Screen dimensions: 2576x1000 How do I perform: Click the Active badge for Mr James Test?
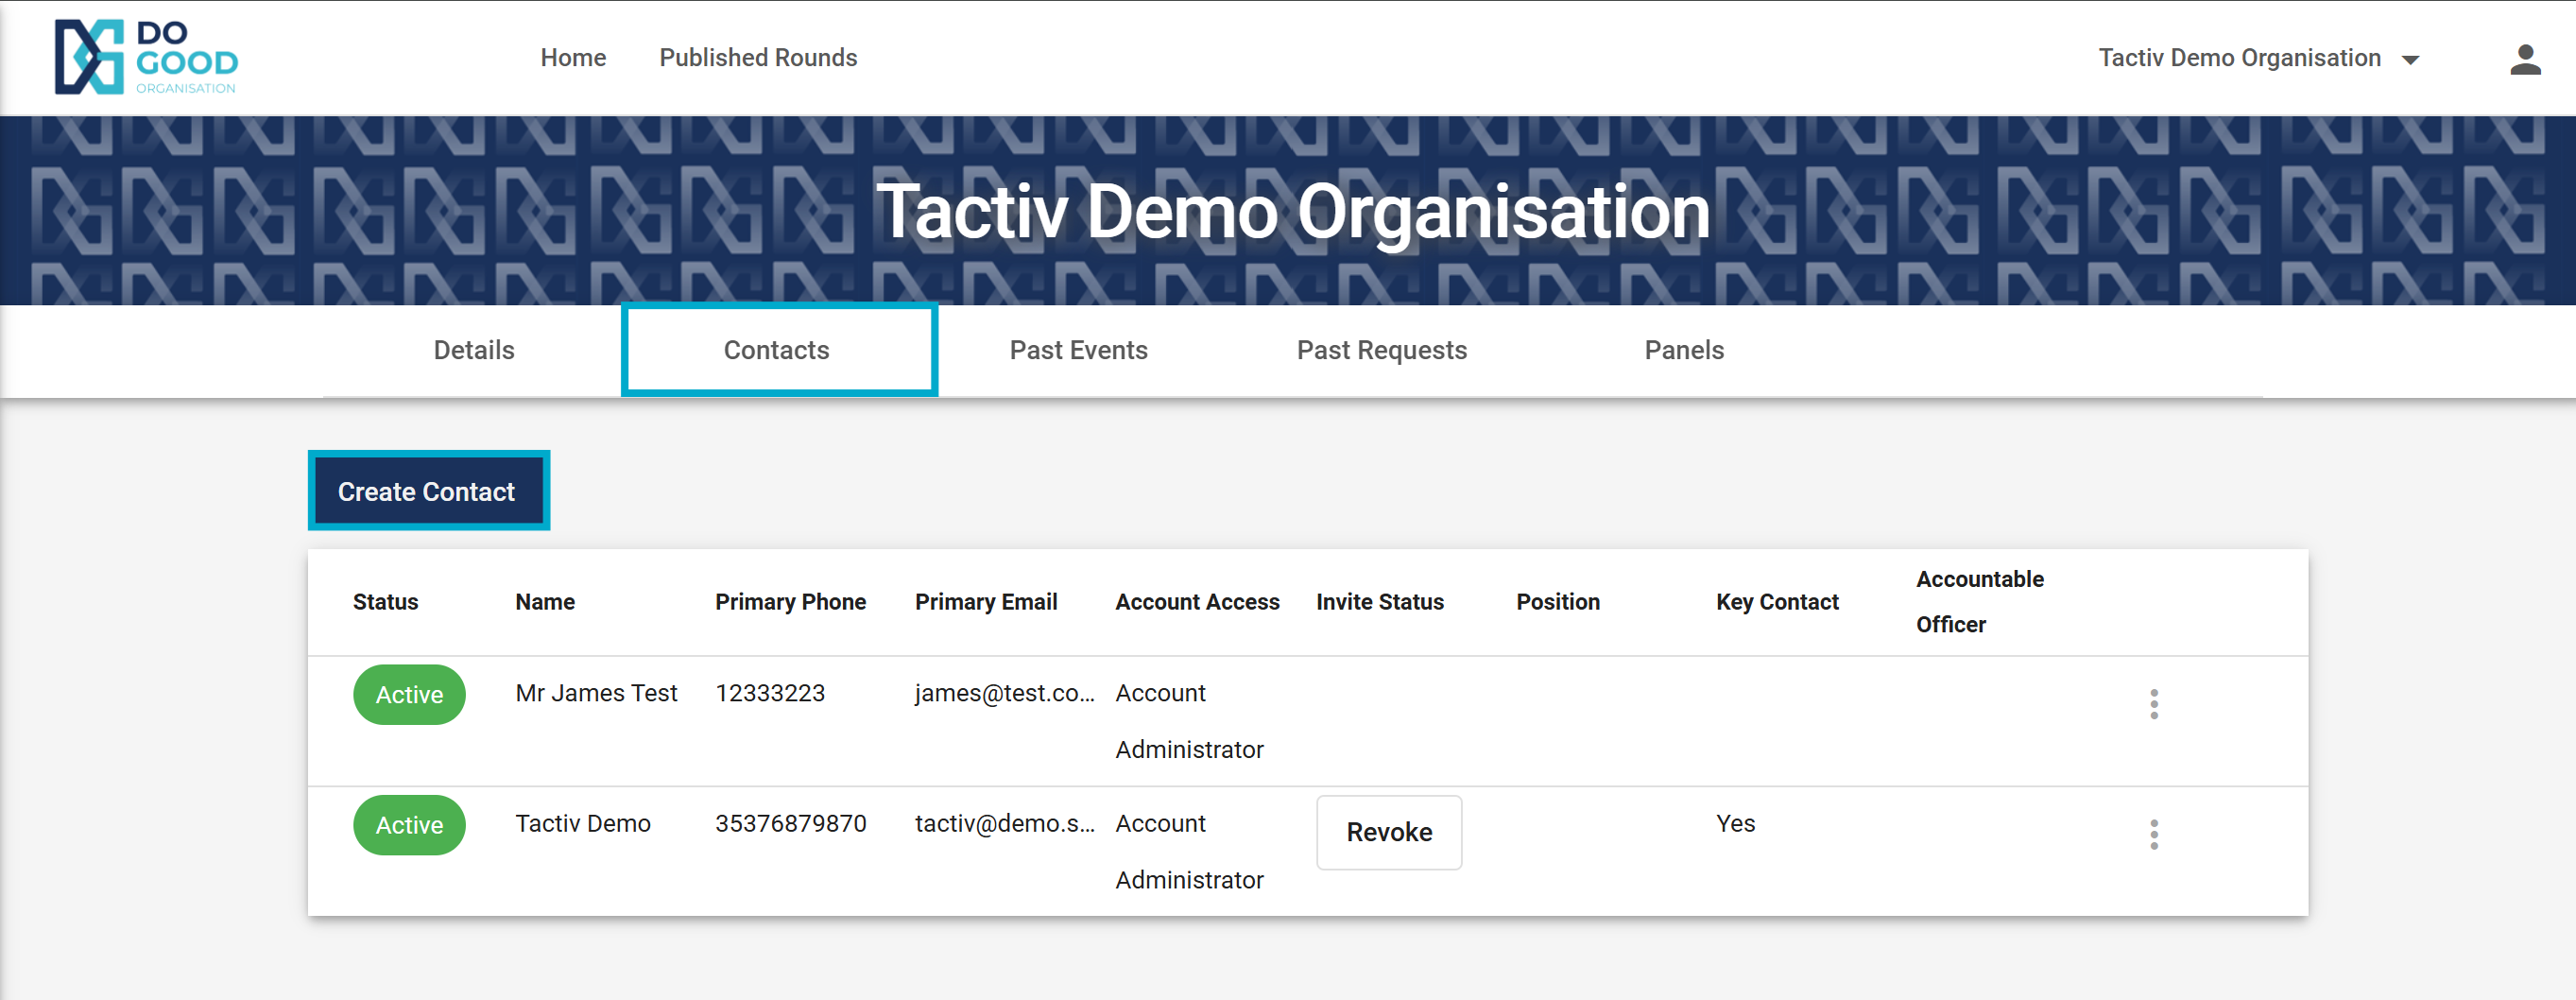(x=409, y=694)
